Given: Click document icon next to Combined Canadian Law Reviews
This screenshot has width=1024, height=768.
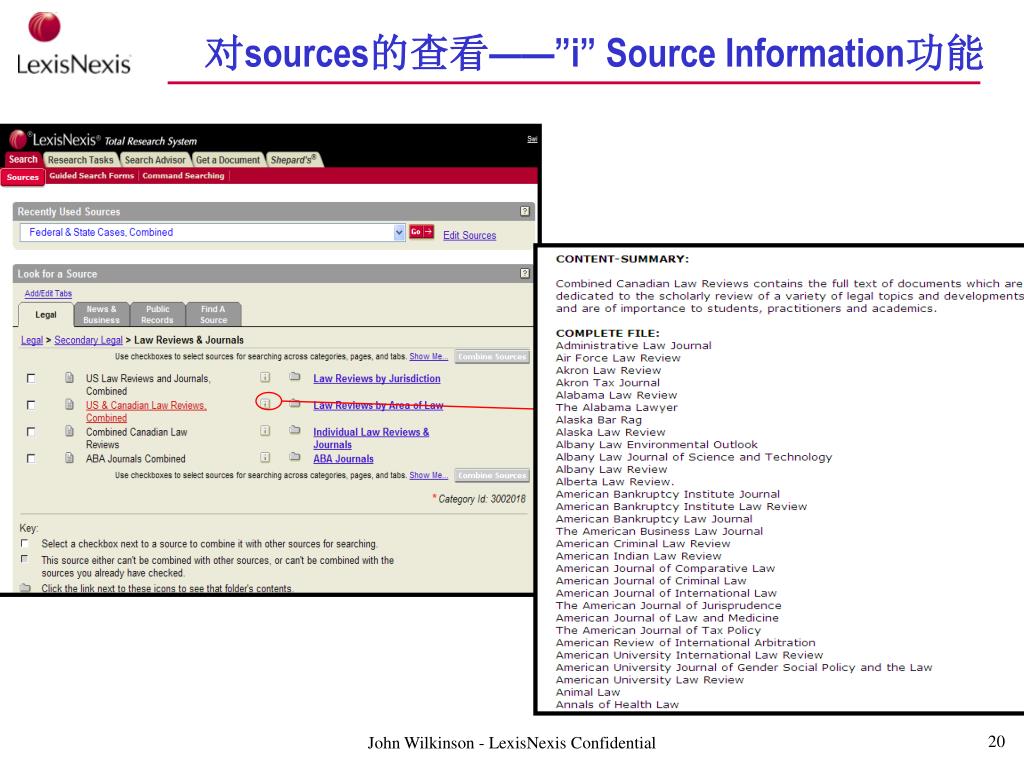Looking at the screenshot, I should pos(69,431).
